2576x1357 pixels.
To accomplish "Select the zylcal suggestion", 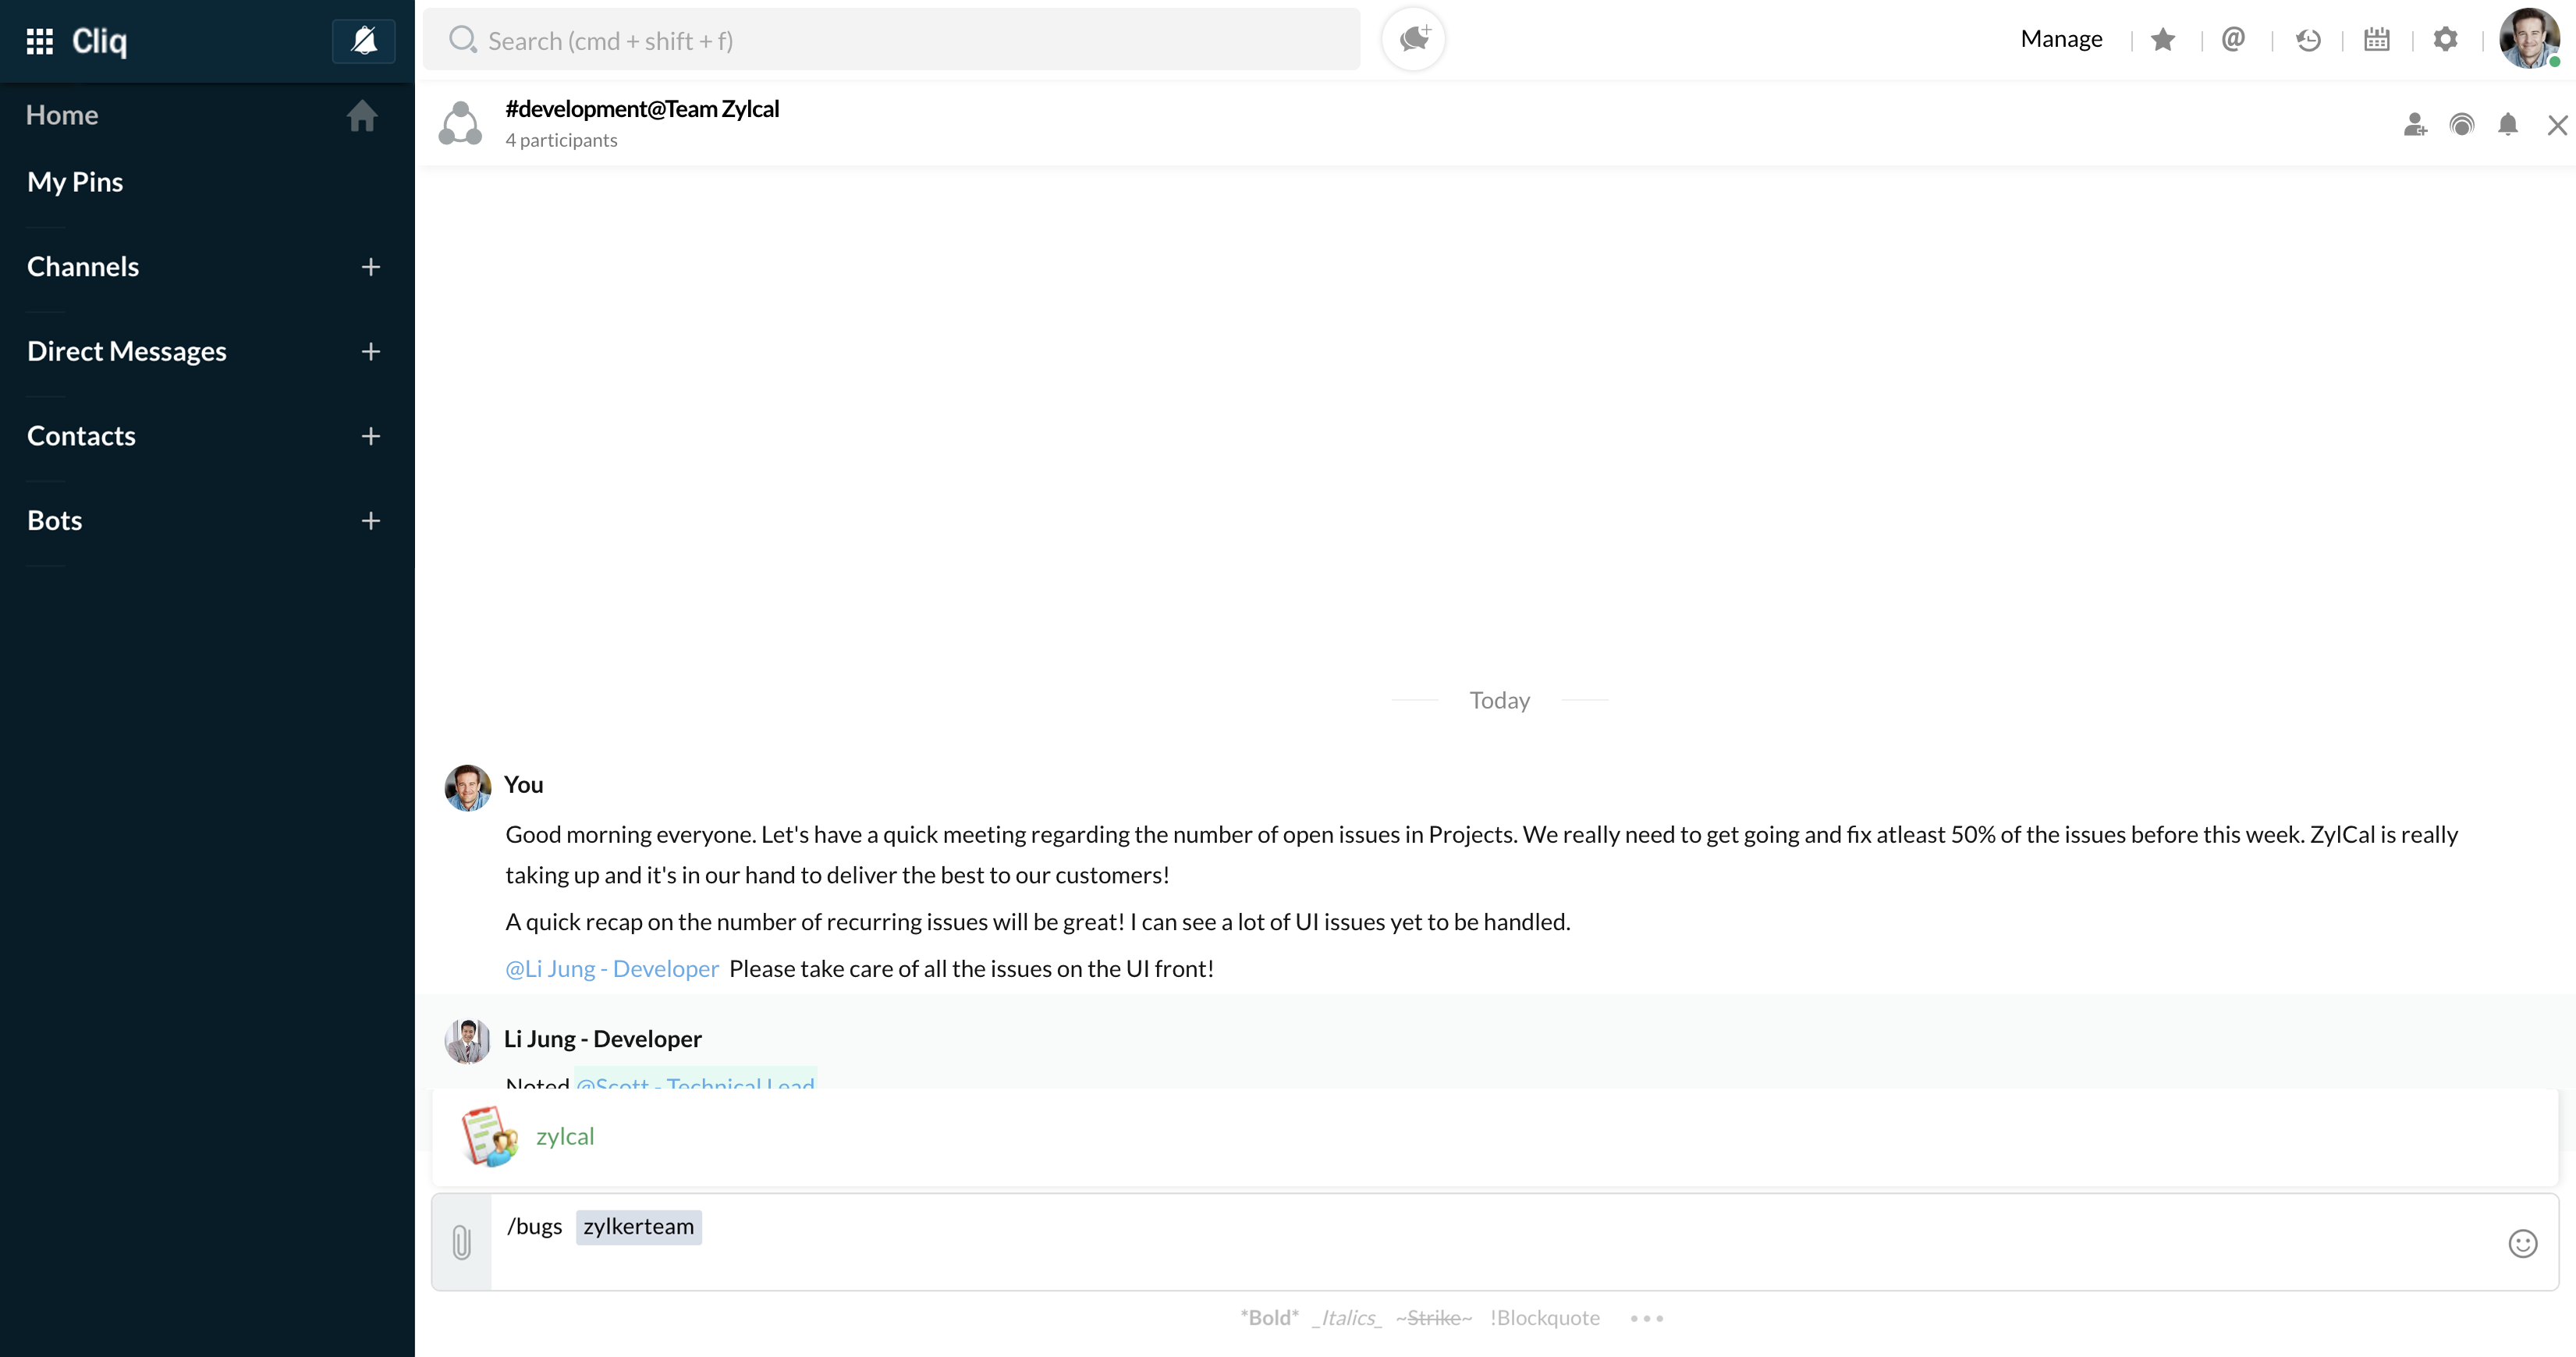I will click(x=1494, y=1137).
